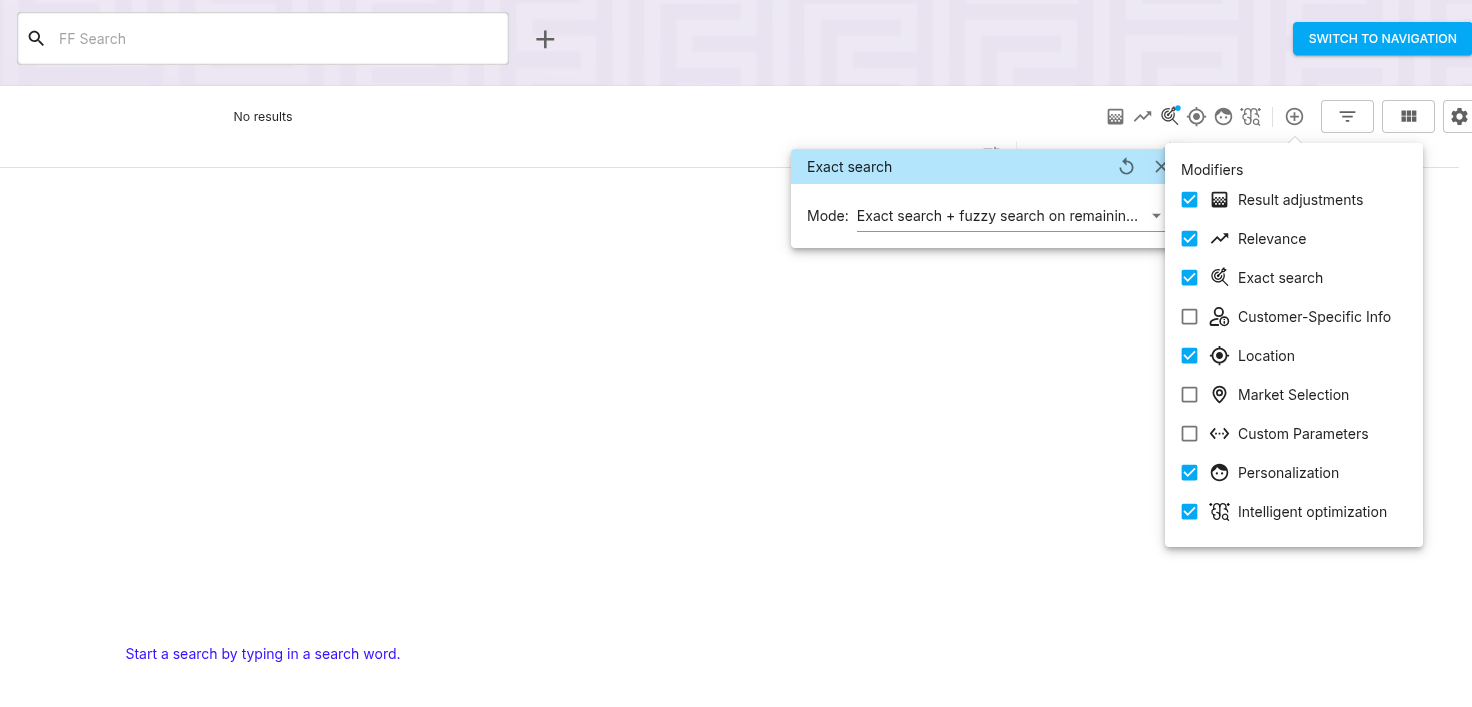Reset Exact search panel with undo icon

tap(1126, 167)
